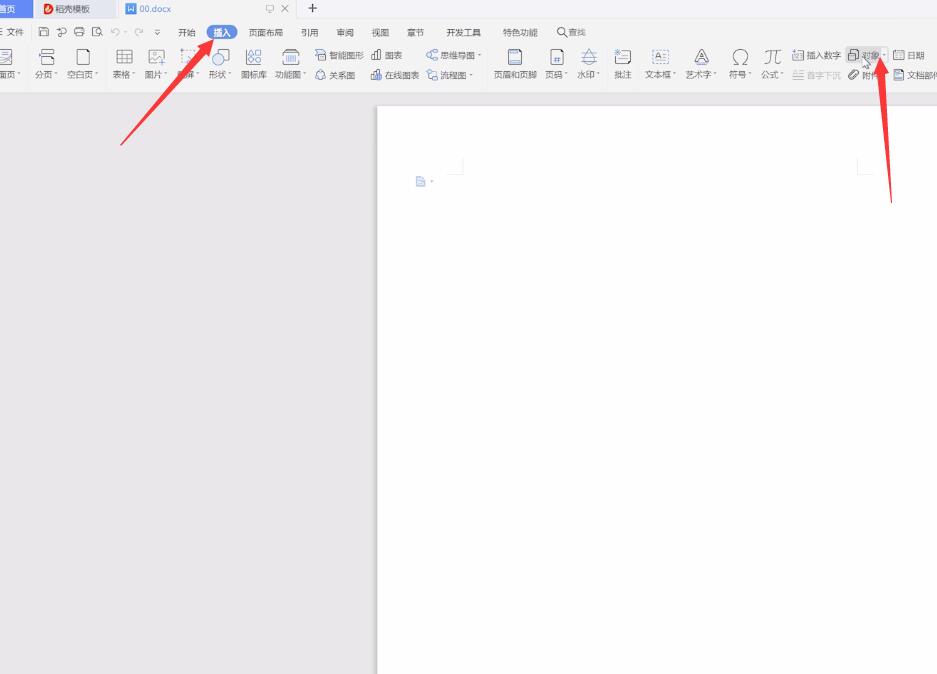Switch to the 开发工具 developer tools tab
937x674 pixels.
click(x=463, y=32)
